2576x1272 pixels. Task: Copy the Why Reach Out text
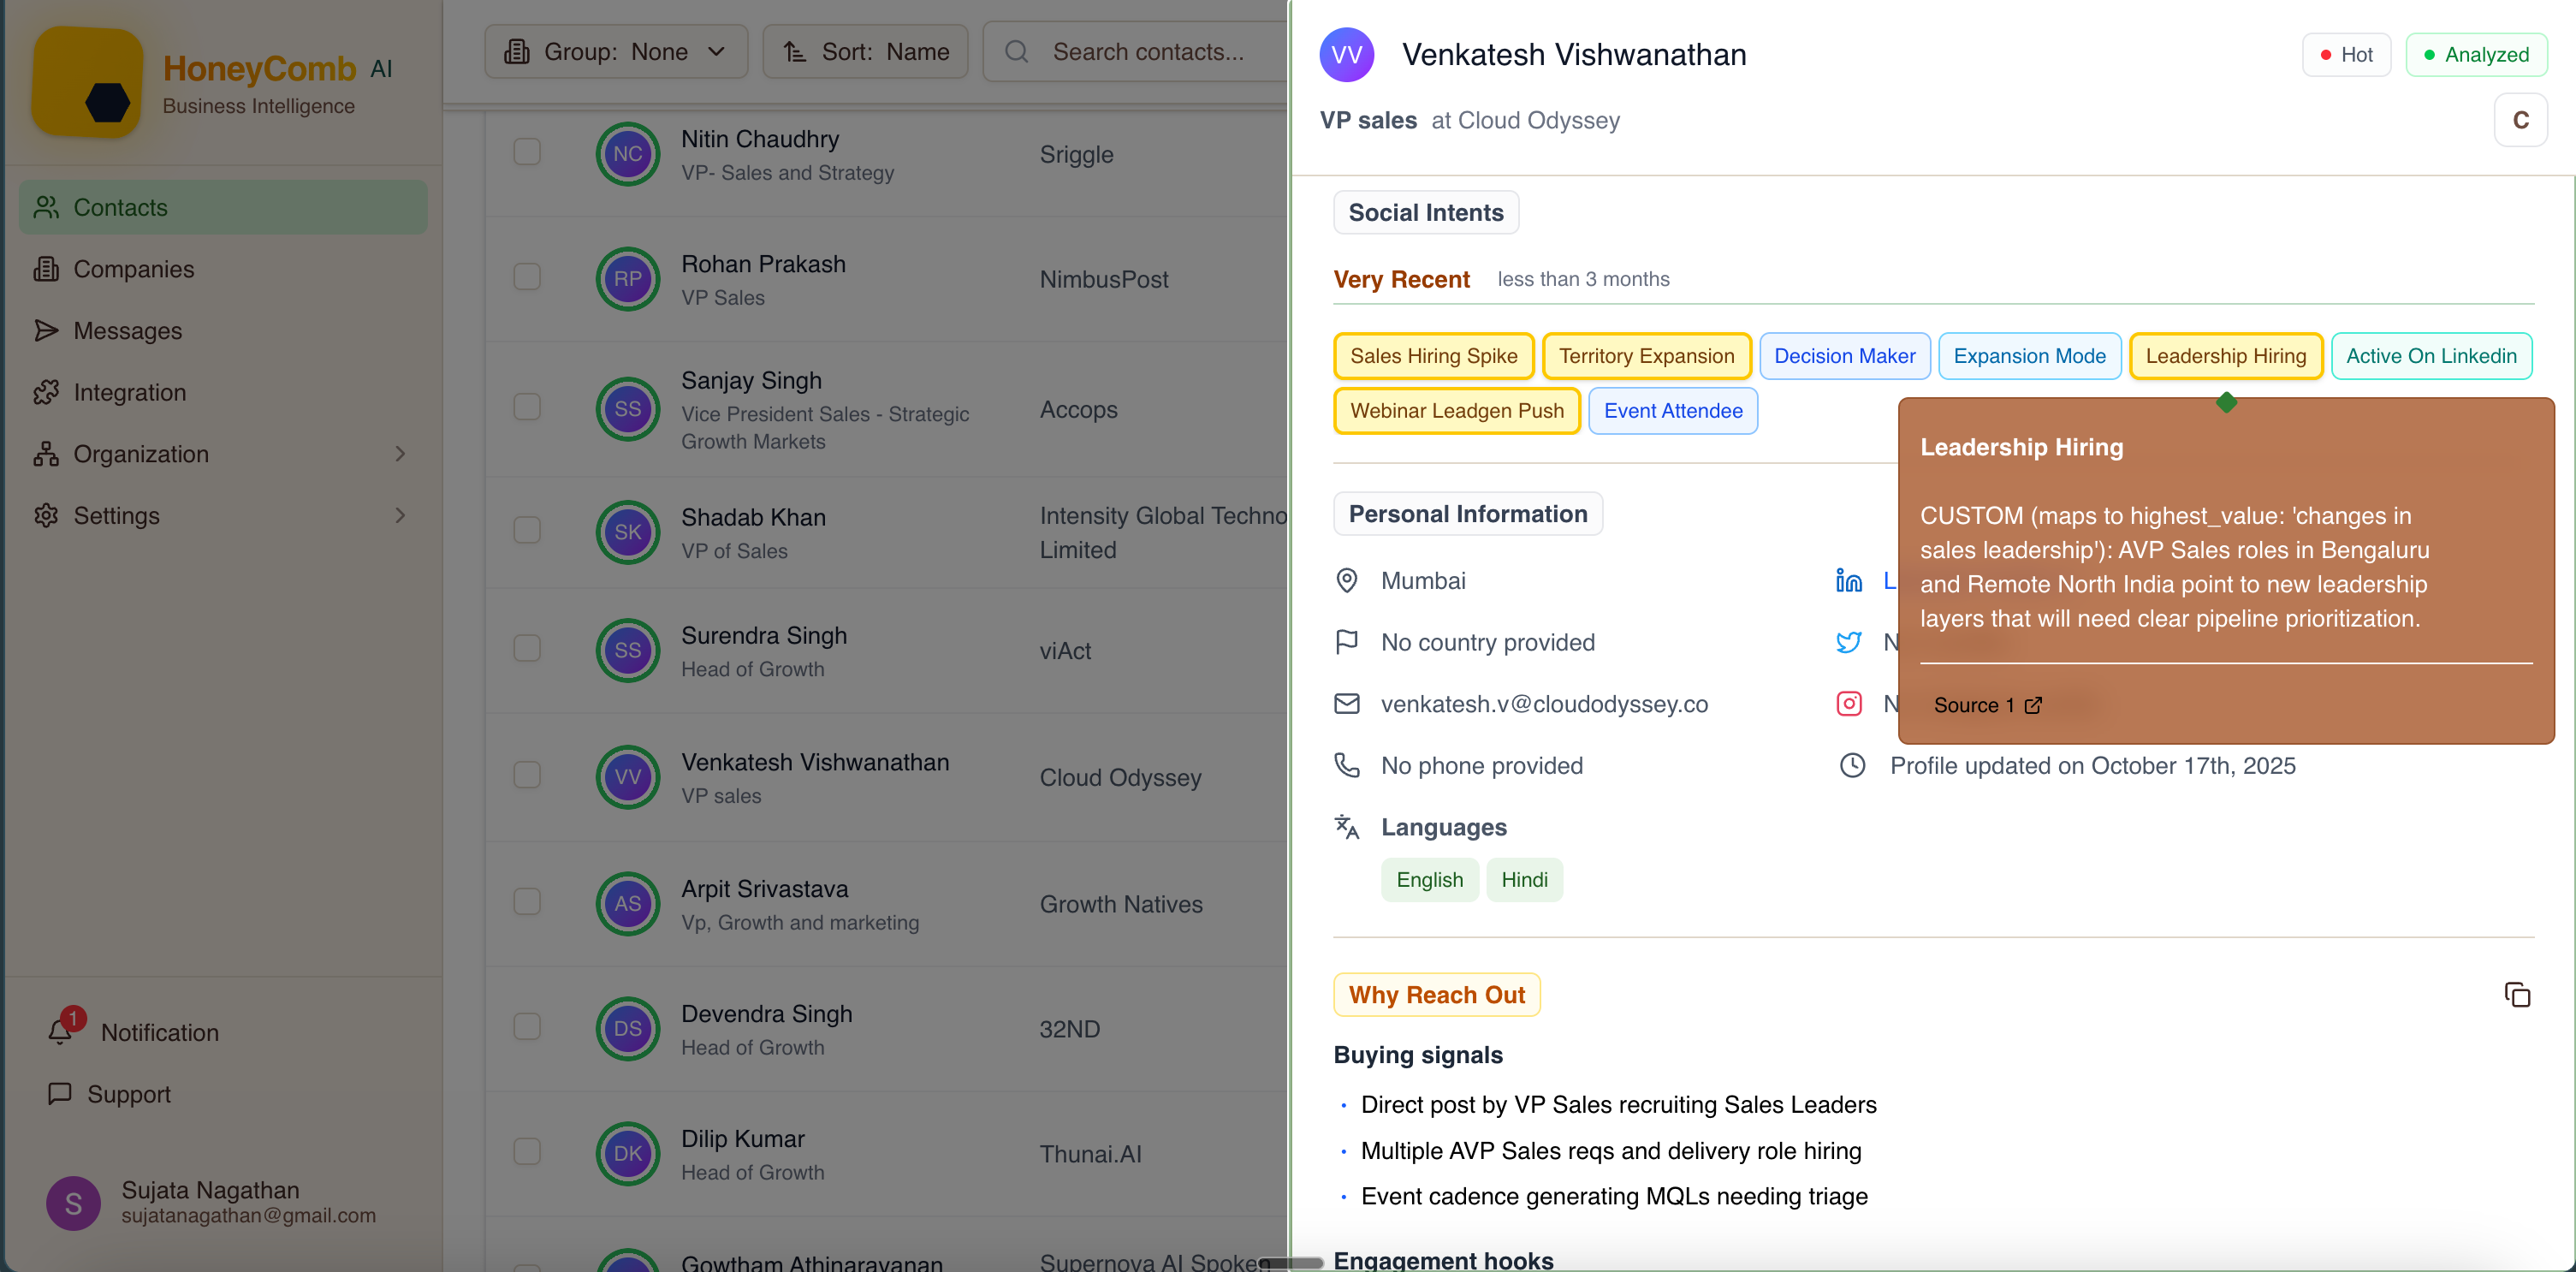coord(2516,994)
